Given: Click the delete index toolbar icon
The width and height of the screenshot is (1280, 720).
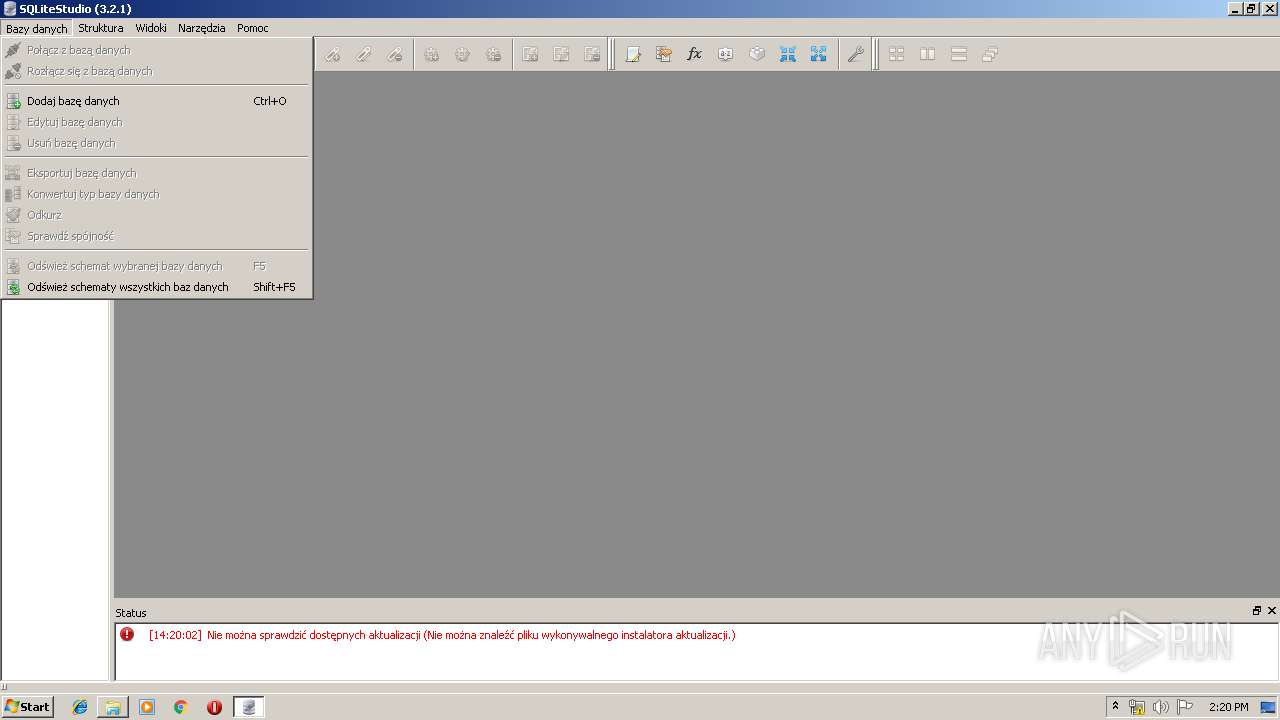Looking at the screenshot, I should (395, 55).
